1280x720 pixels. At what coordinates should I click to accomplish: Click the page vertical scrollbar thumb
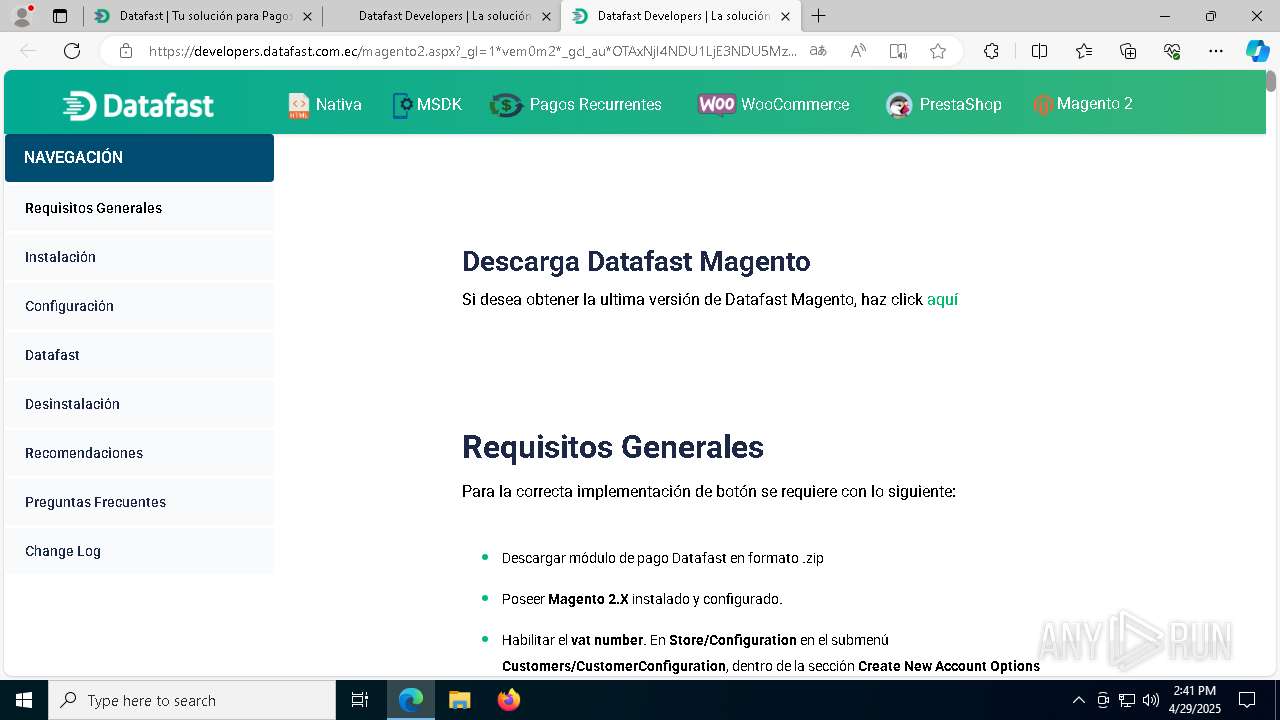[x=1271, y=81]
